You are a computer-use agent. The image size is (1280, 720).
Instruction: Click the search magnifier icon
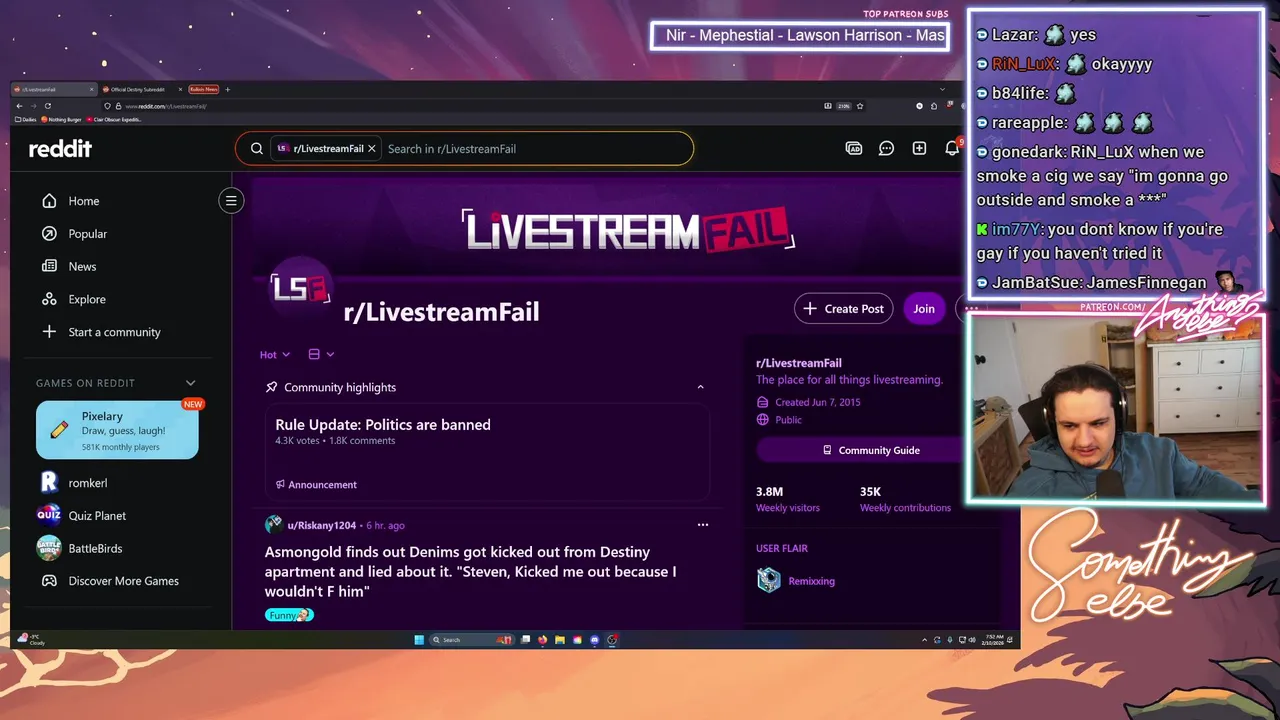(257, 148)
